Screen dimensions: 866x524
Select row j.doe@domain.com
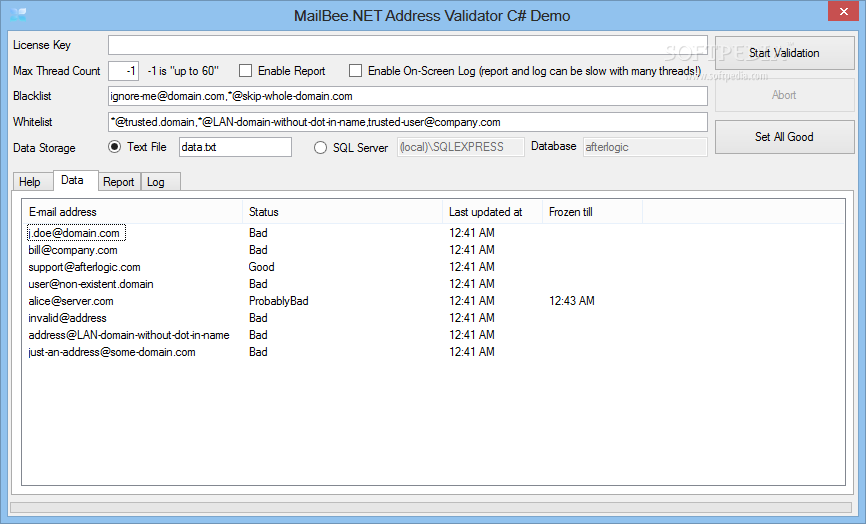[74, 233]
